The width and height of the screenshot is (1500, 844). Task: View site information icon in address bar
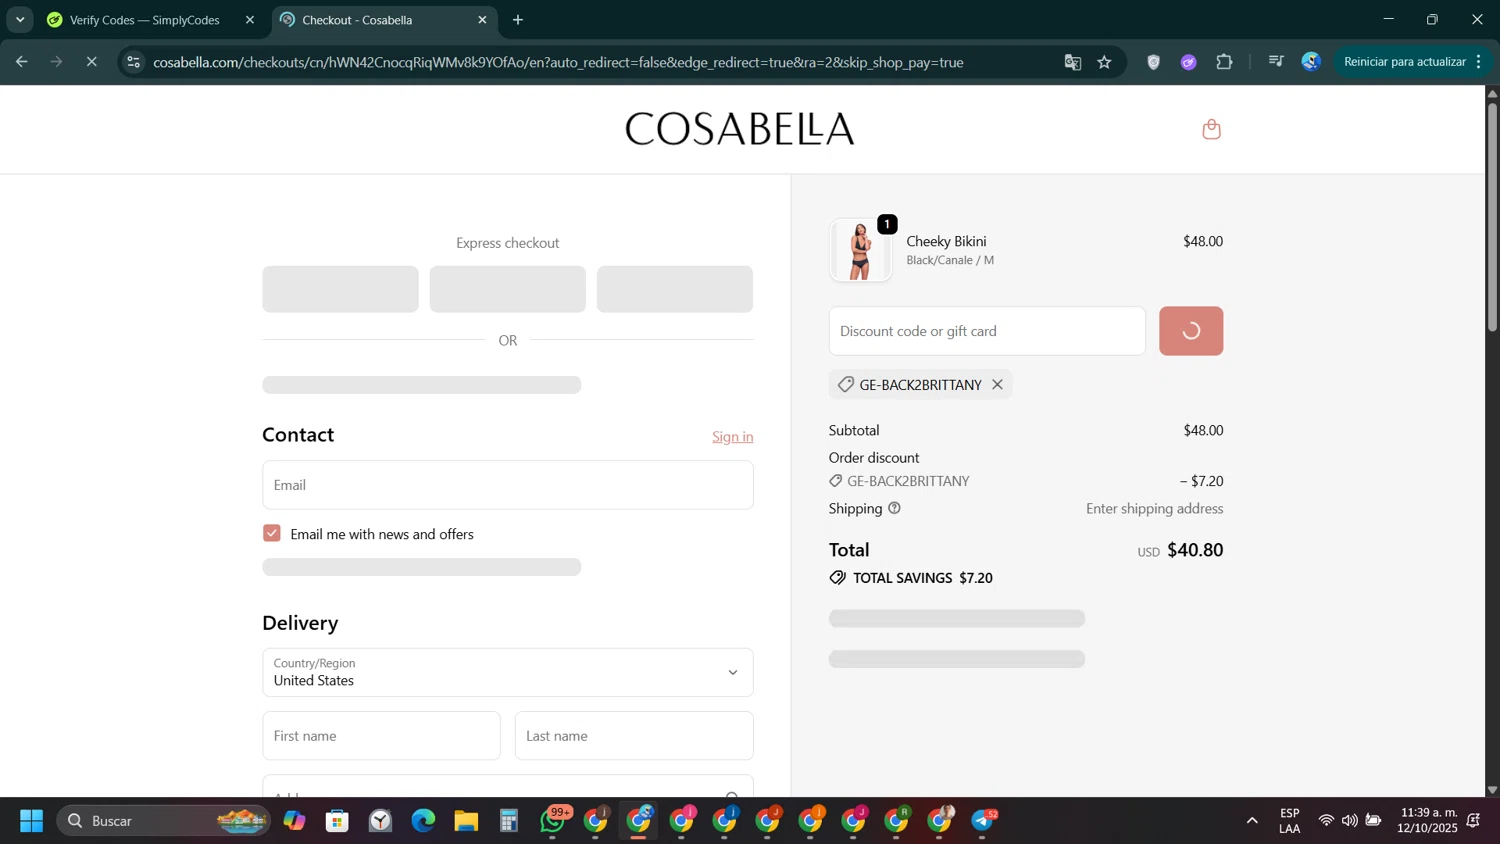(x=133, y=62)
